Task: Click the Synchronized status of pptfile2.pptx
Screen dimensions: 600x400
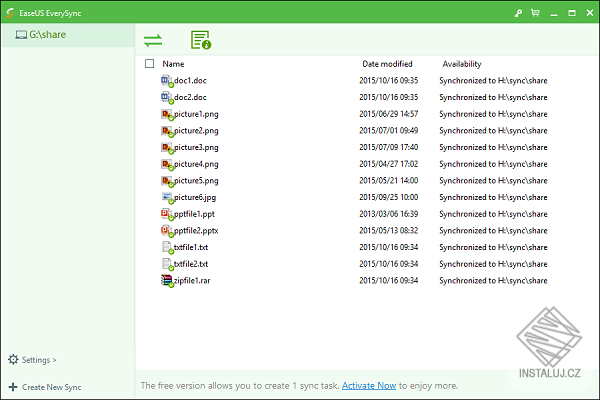Action: pyautogui.click(x=493, y=231)
